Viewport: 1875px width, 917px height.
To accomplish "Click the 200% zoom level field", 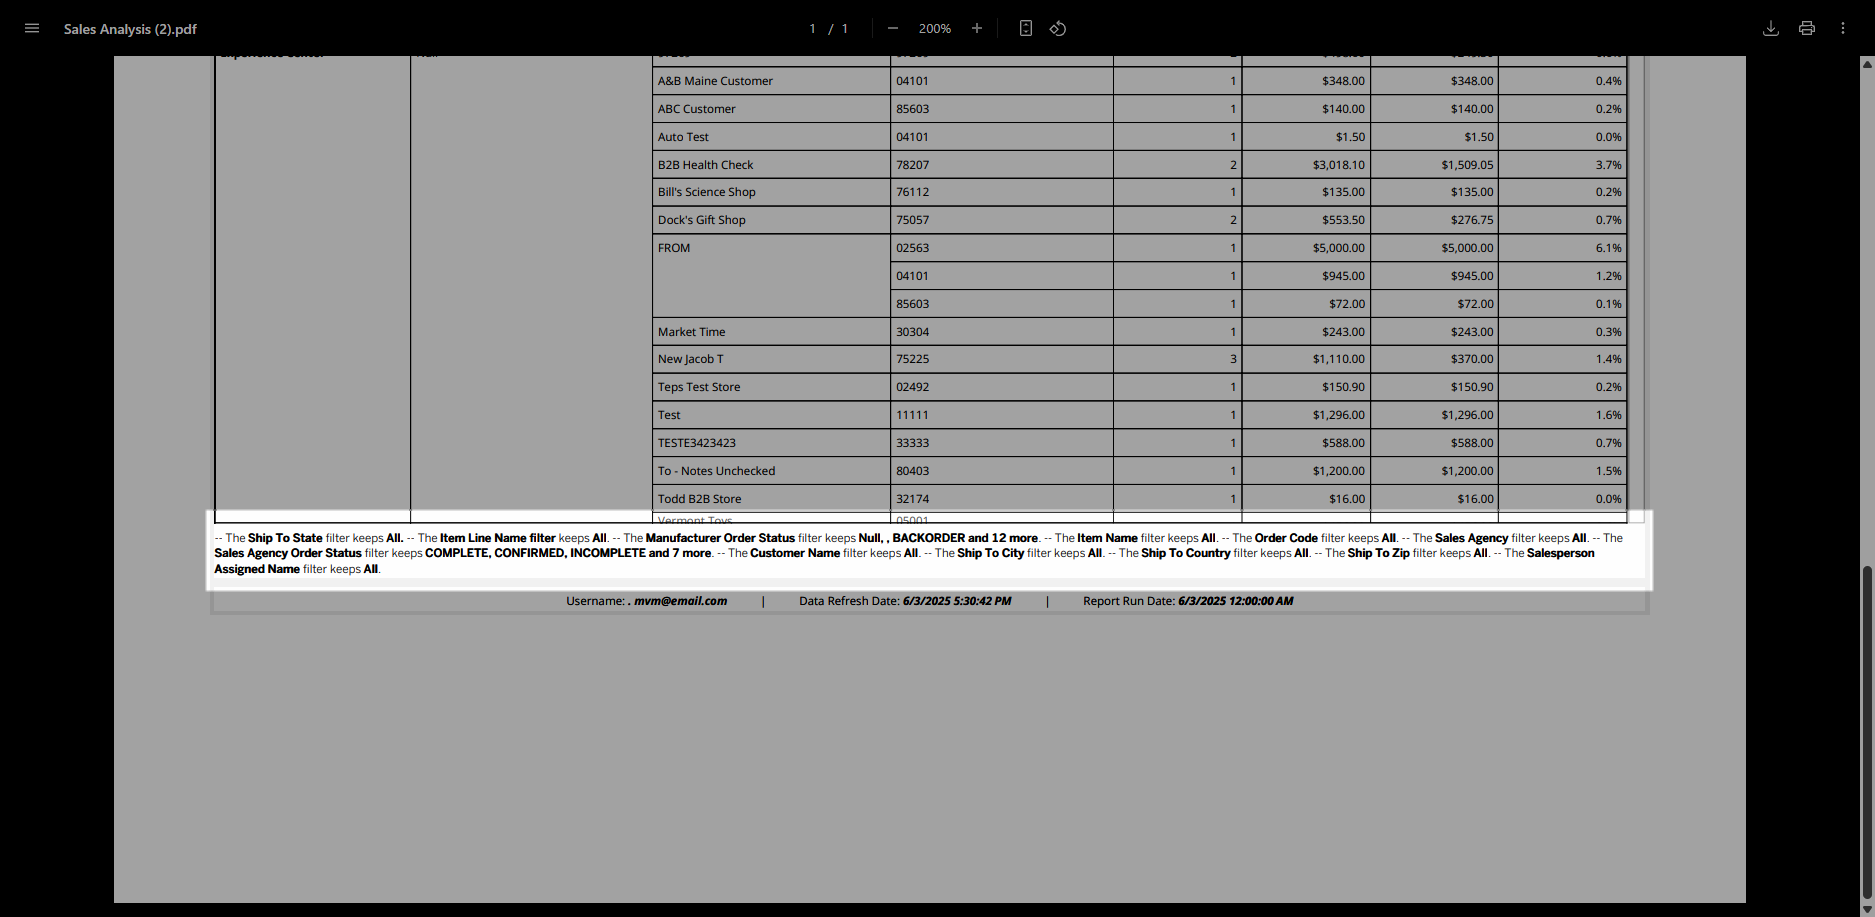I will click(935, 29).
